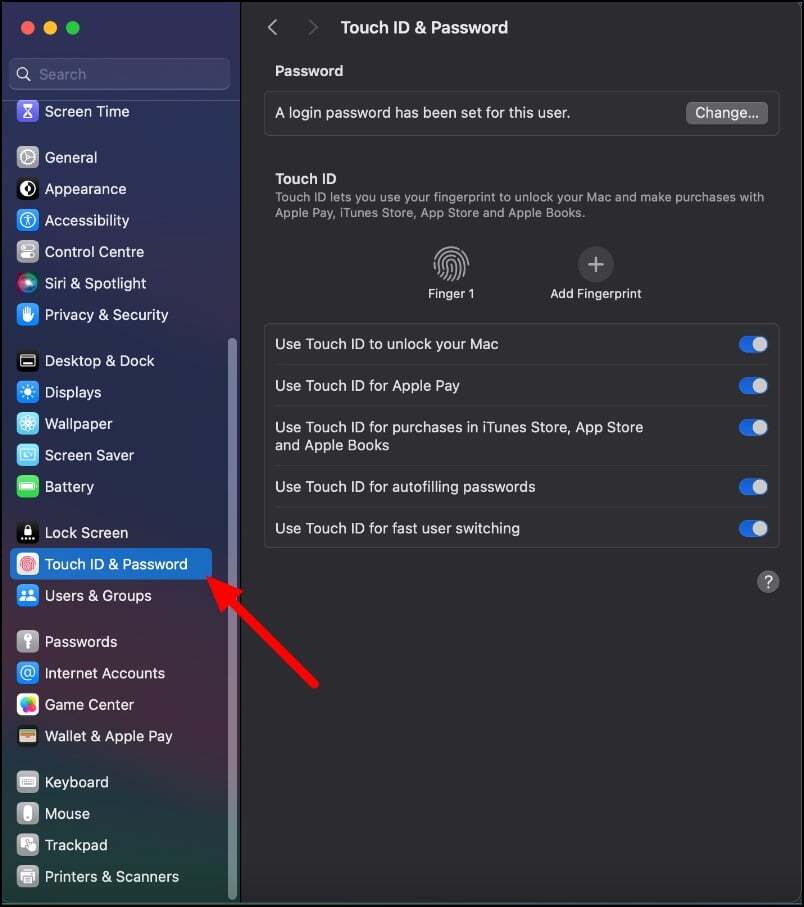Toggle Touch ID to unlock your Mac
This screenshot has width=804, height=907.
[x=753, y=344]
